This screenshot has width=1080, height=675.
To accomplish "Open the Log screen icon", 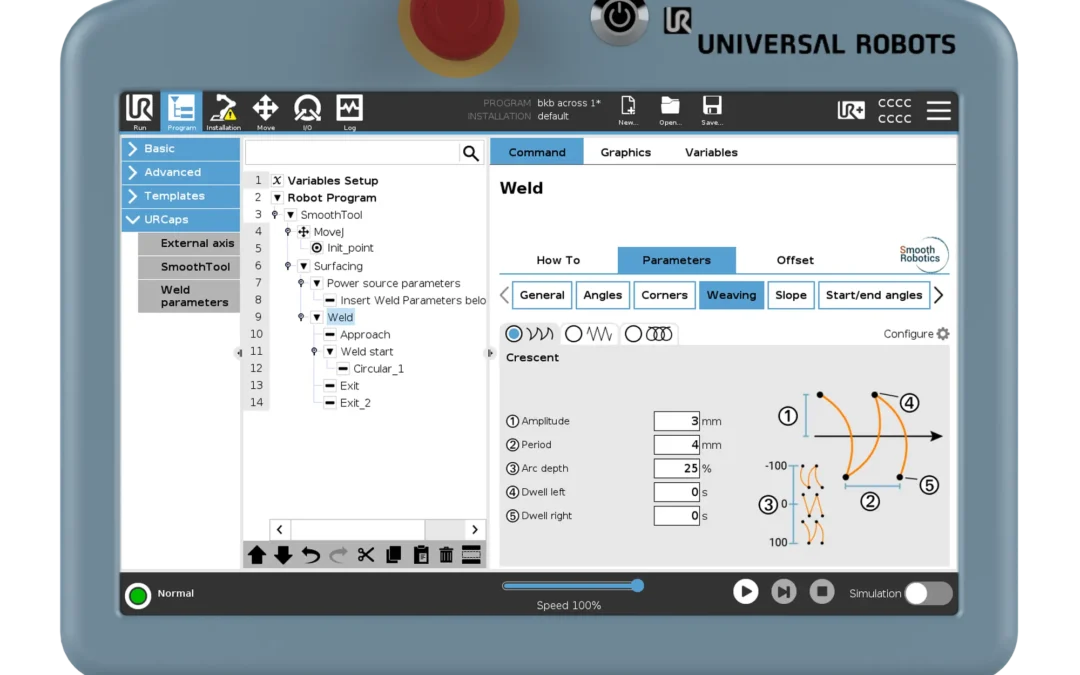I will (349, 111).
